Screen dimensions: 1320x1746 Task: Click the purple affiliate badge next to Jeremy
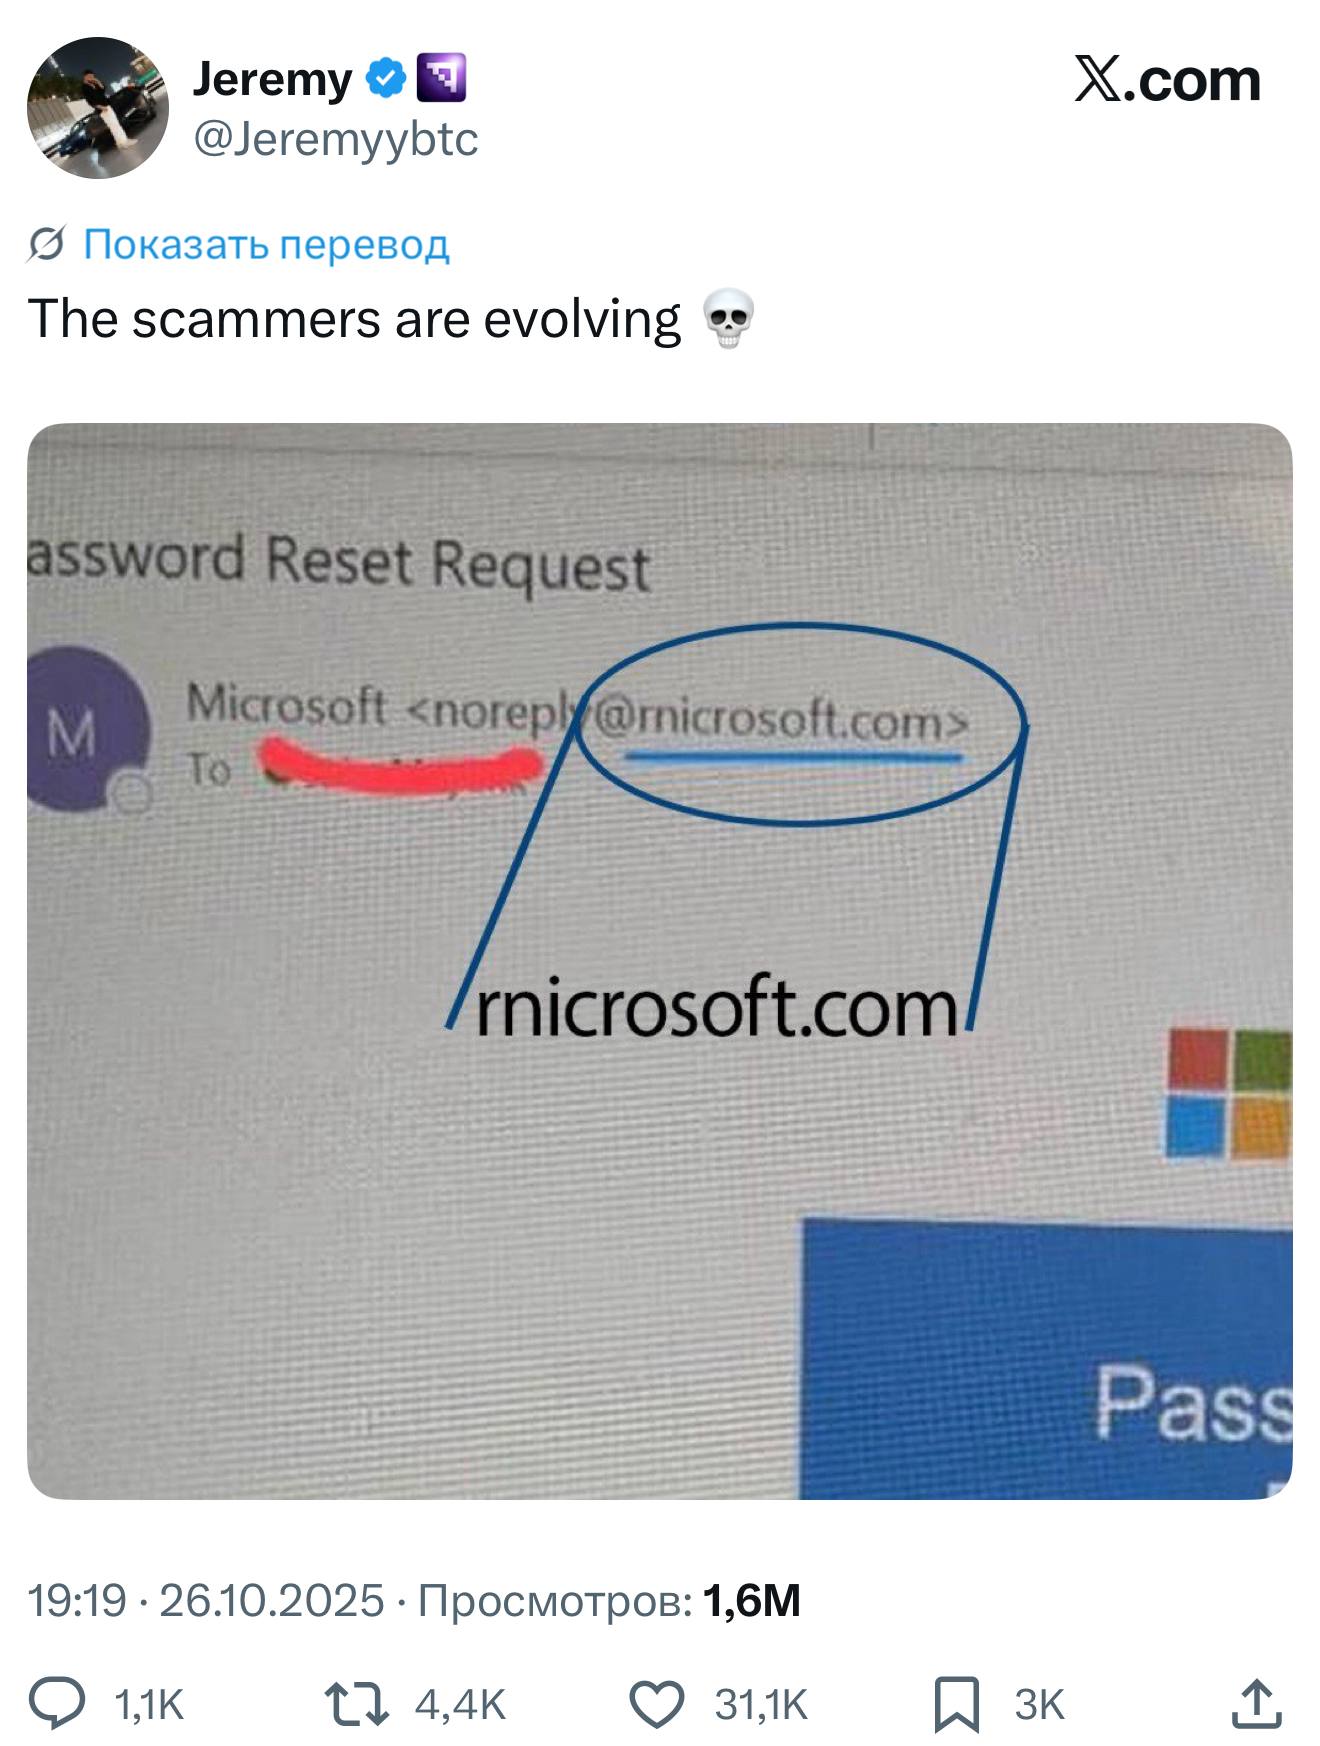[441, 78]
